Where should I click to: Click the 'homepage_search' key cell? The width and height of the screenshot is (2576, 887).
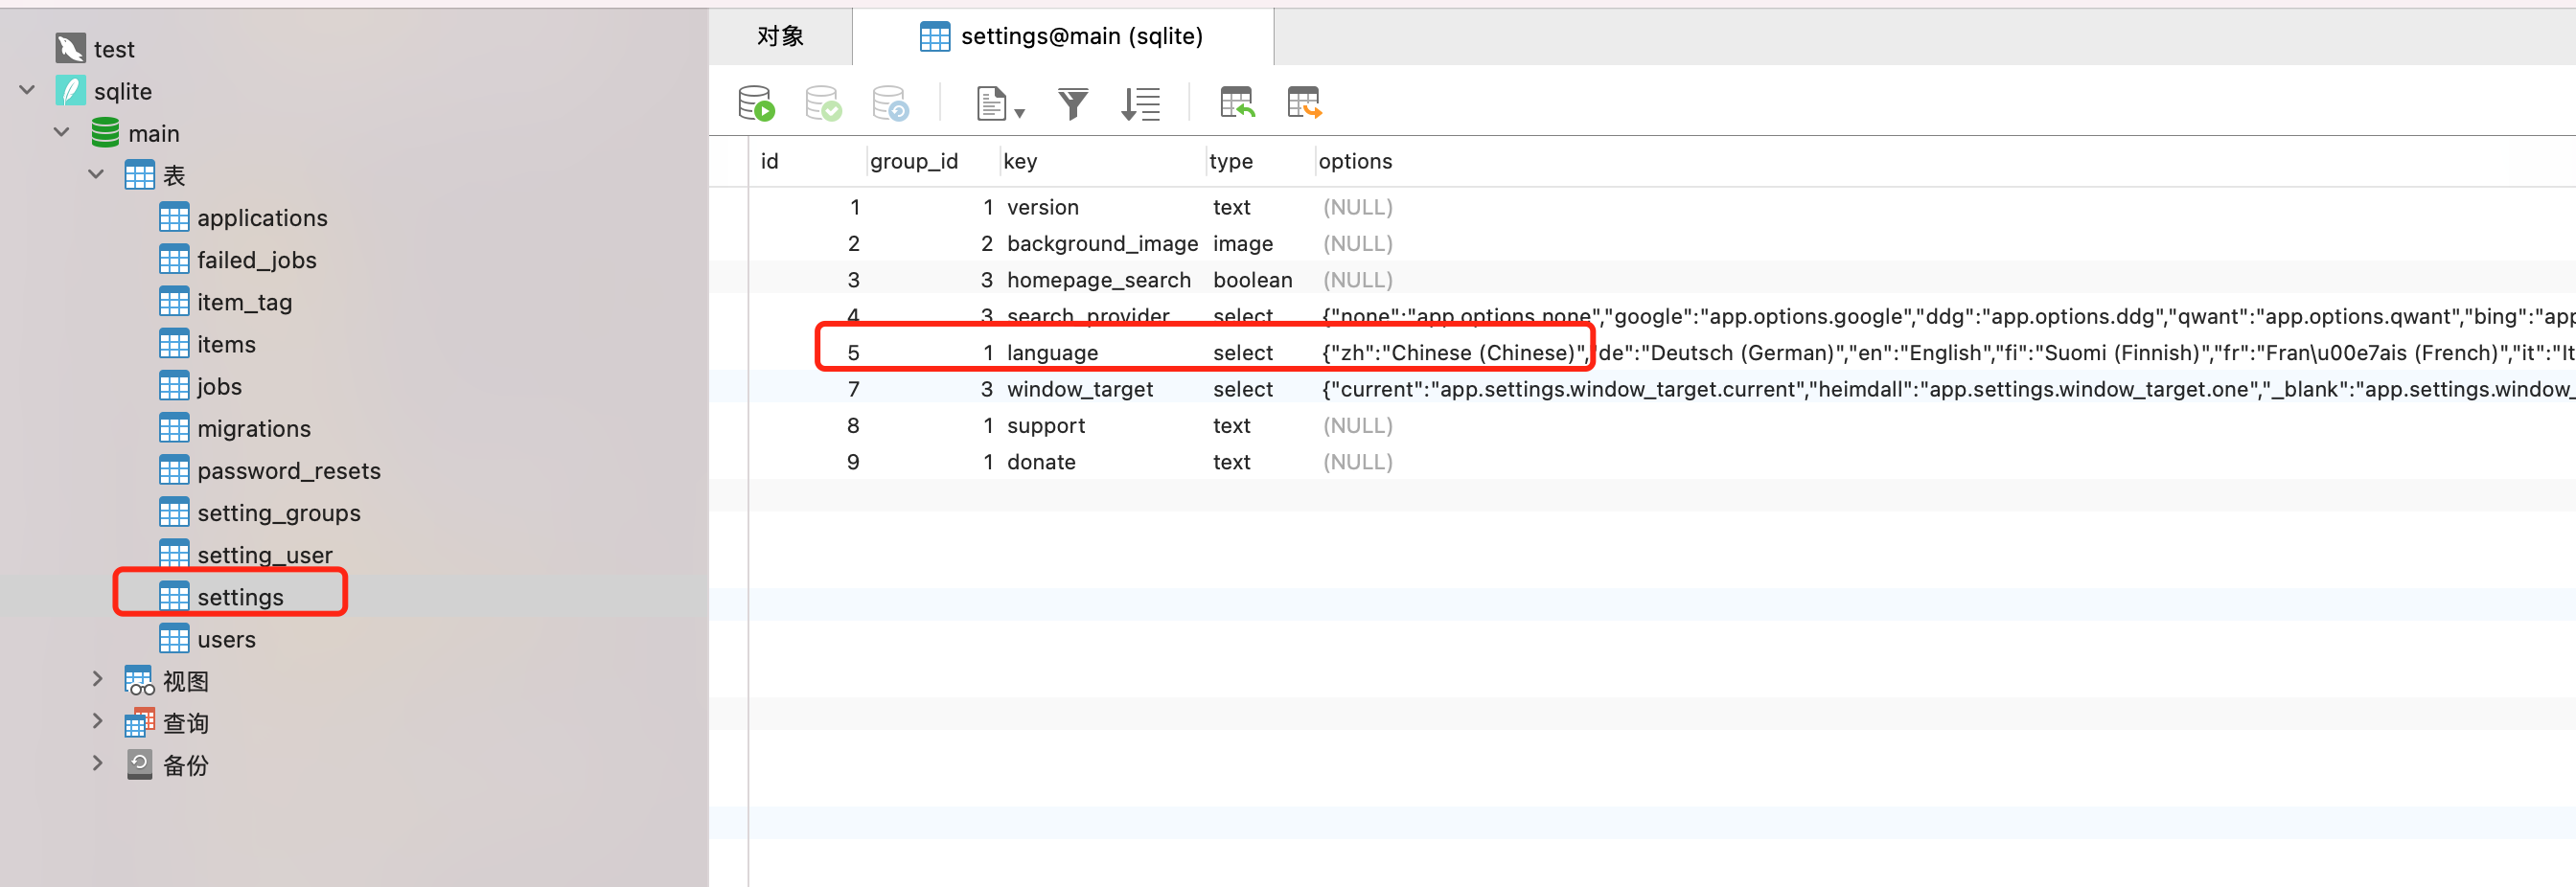1103,279
